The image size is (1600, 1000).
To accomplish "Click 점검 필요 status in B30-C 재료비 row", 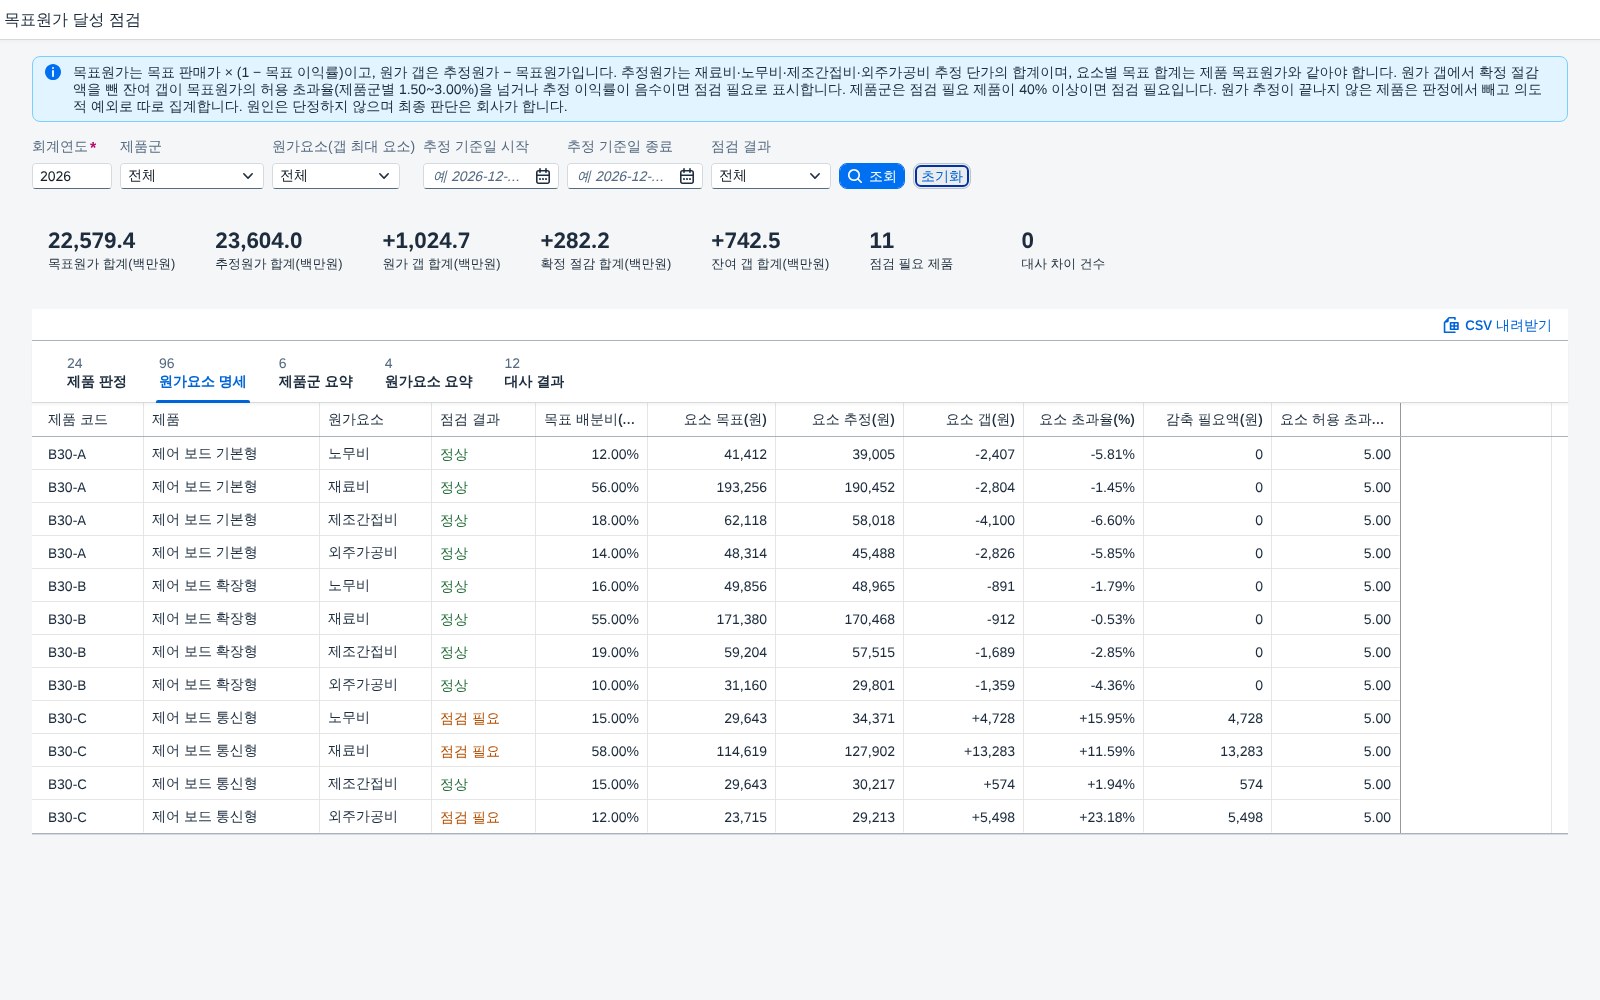I will (x=470, y=751).
